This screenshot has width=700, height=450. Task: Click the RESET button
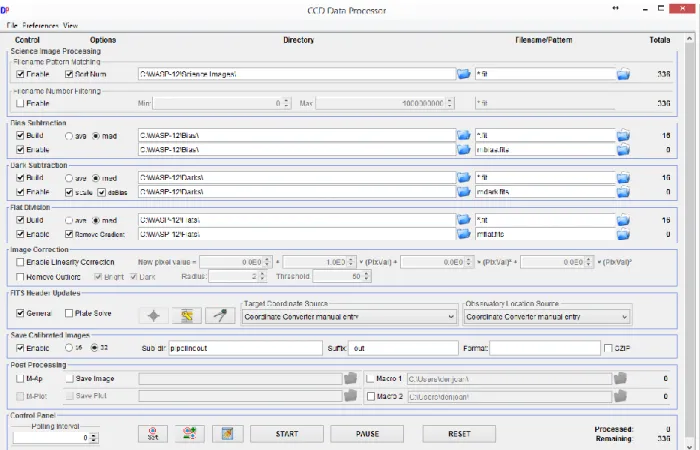pos(459,433)
